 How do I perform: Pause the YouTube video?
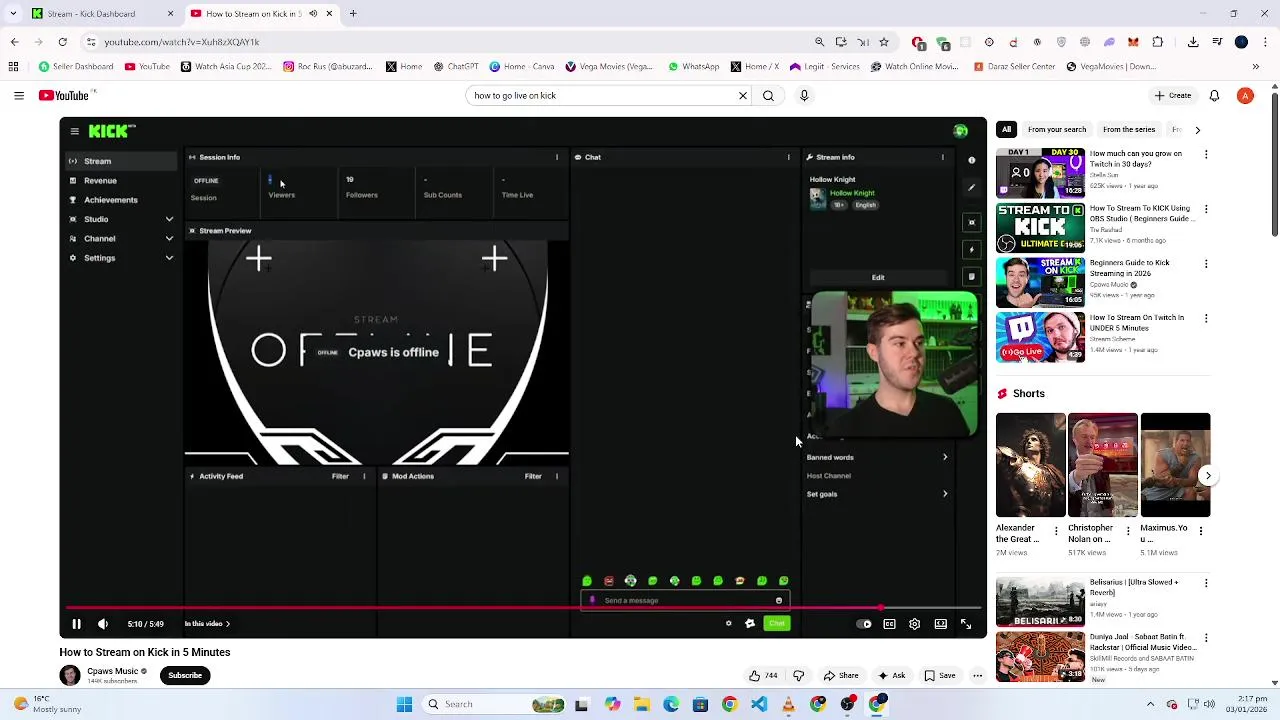[x=76, y=624]
